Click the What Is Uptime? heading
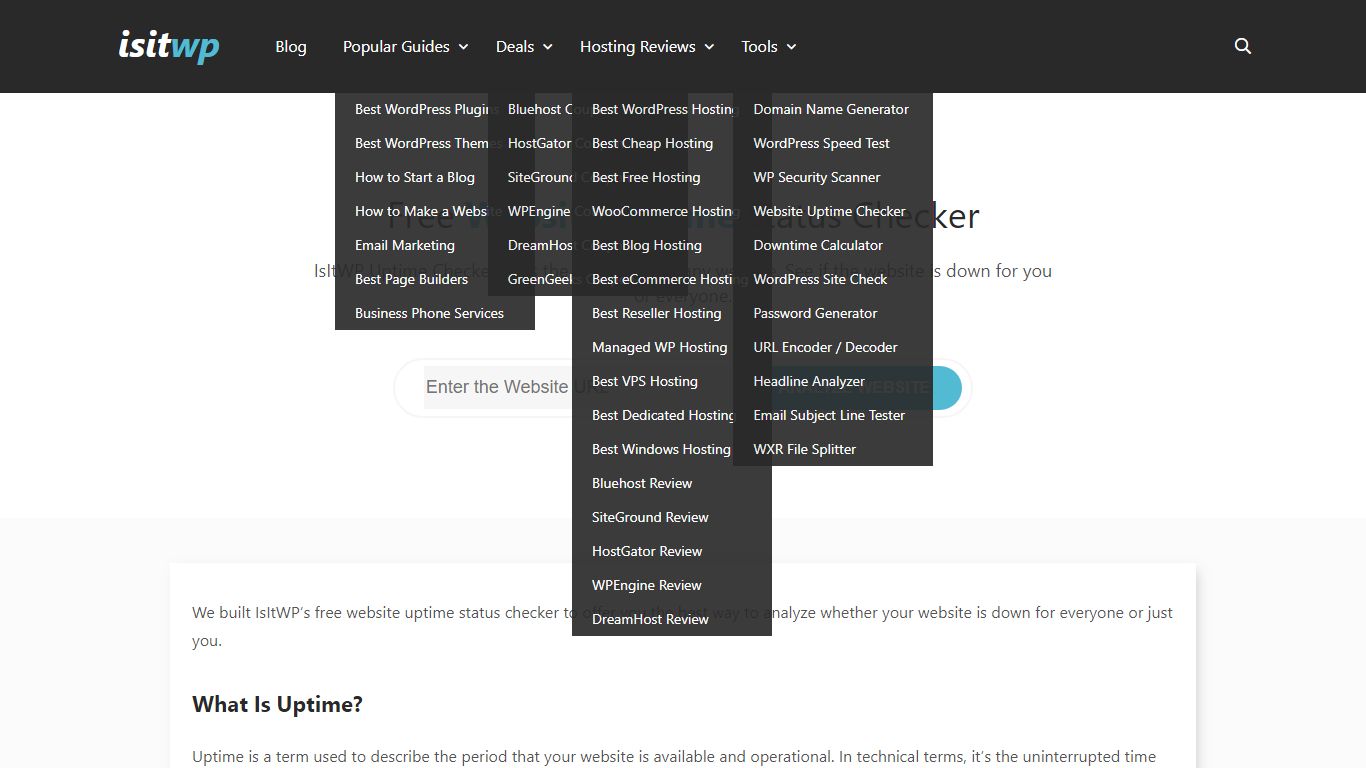This screenshot has width=1366, height=768. (277, 704)
